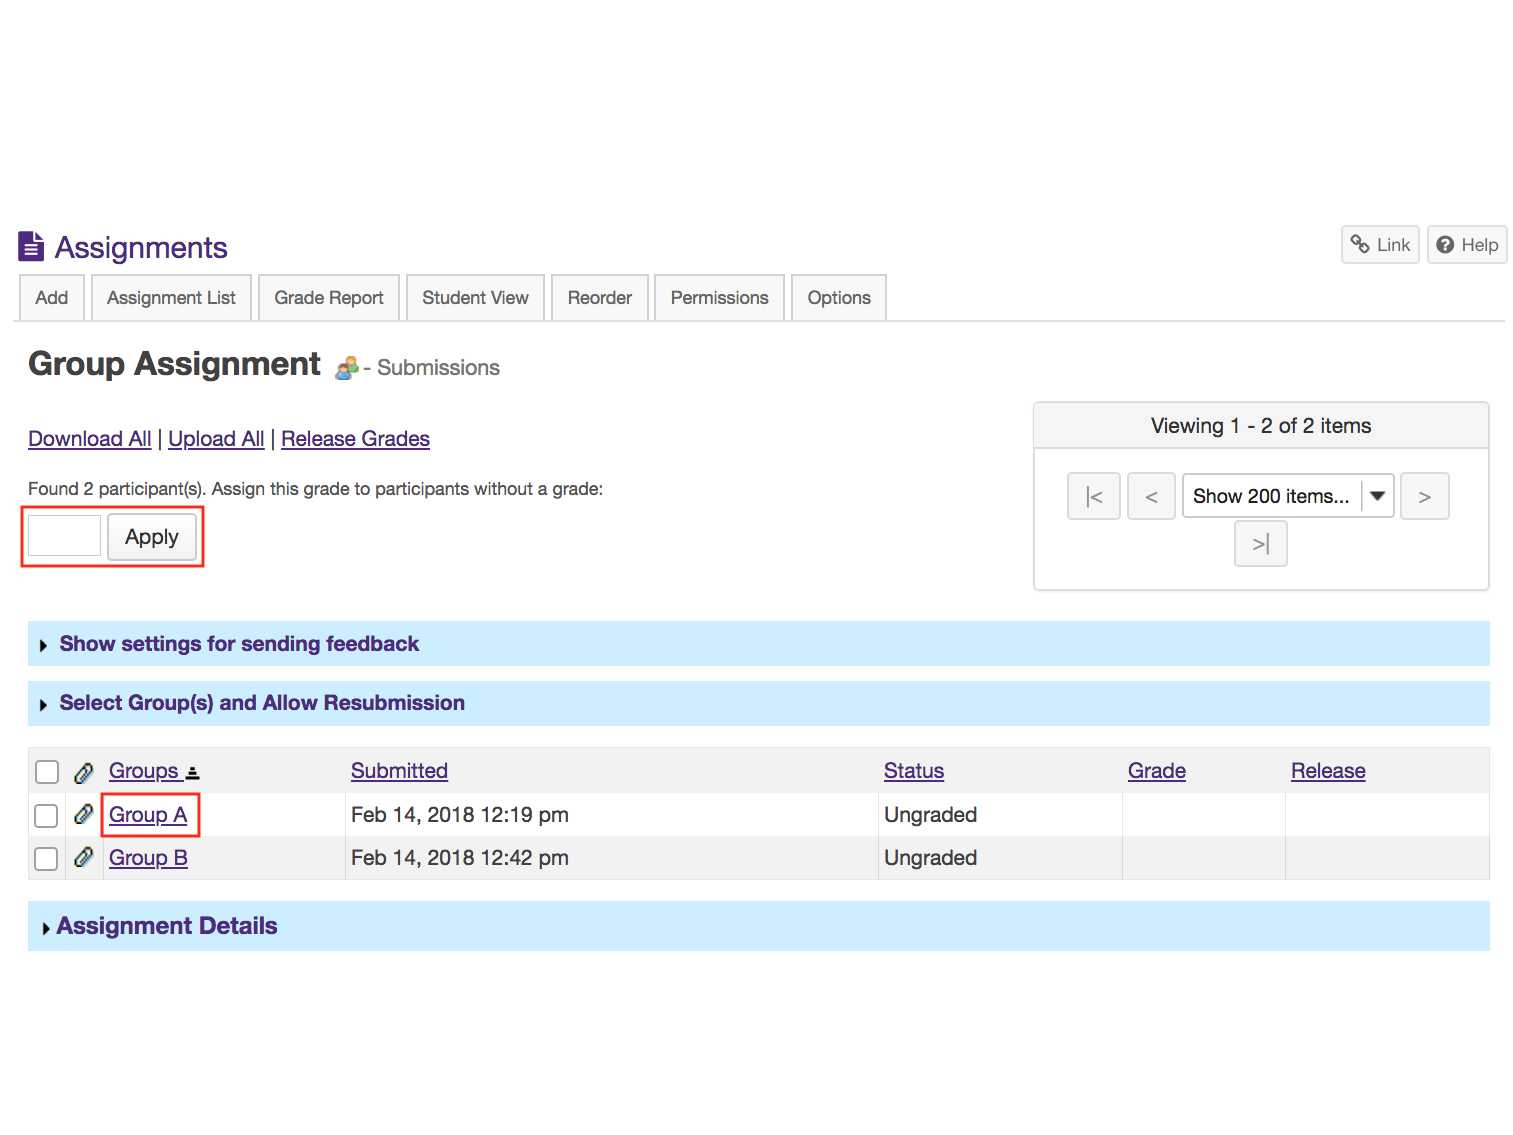Open Help using the question mark icon

[1446, 244]
